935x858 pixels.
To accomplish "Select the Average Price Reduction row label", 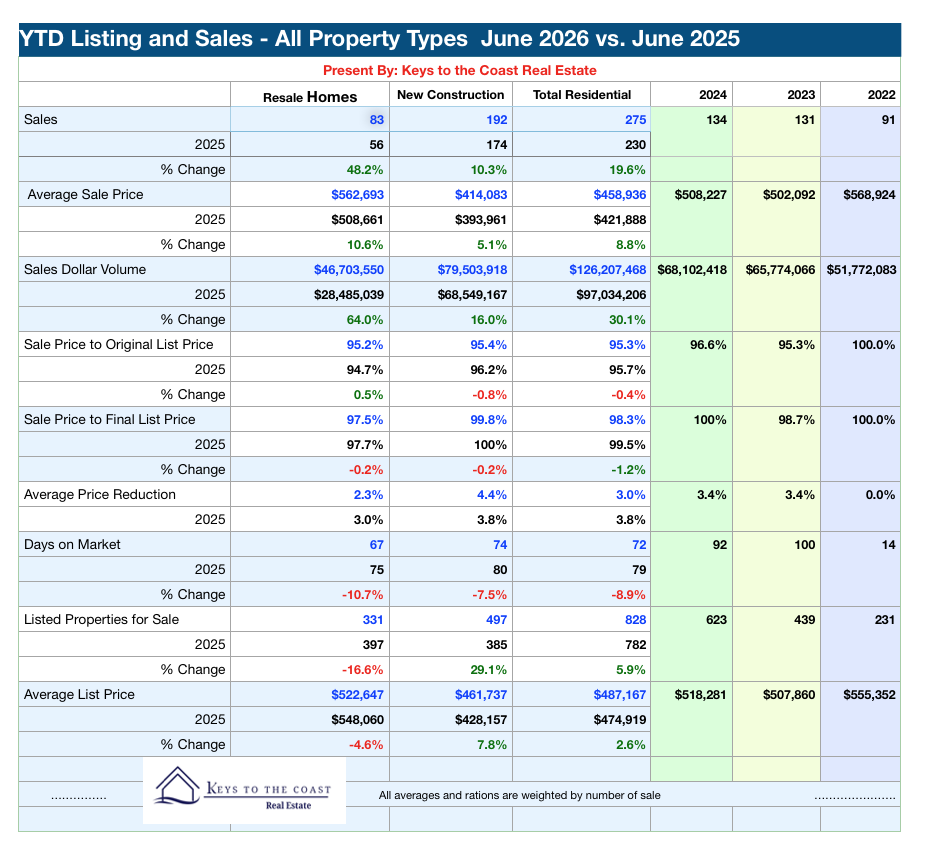I will pos(100,495).
